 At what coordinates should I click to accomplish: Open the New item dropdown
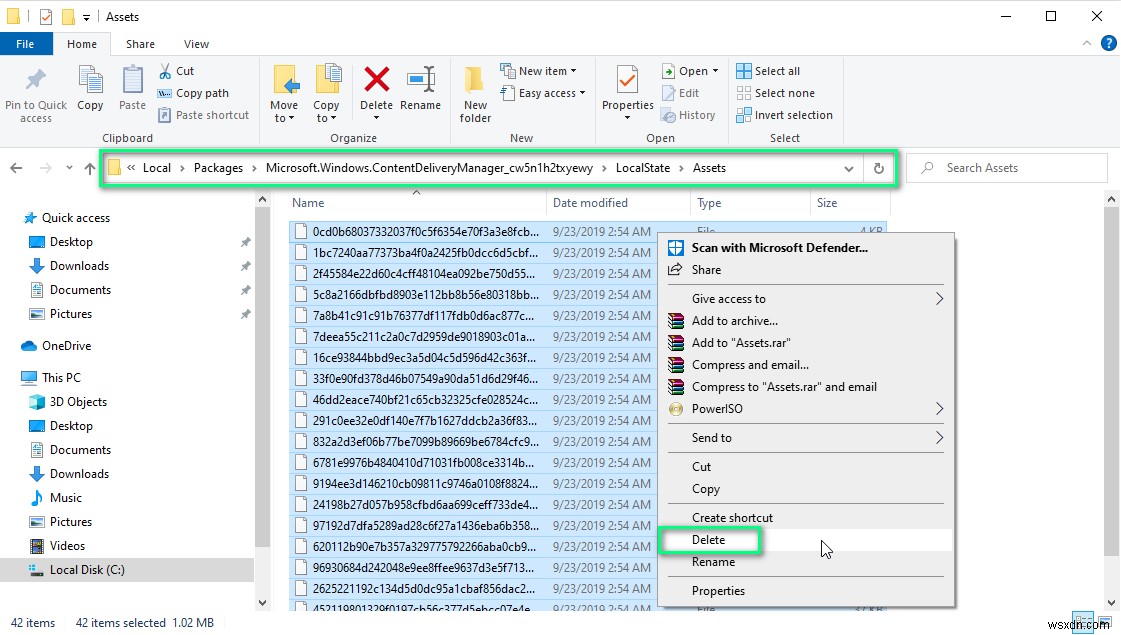click(x=539, y=71)
